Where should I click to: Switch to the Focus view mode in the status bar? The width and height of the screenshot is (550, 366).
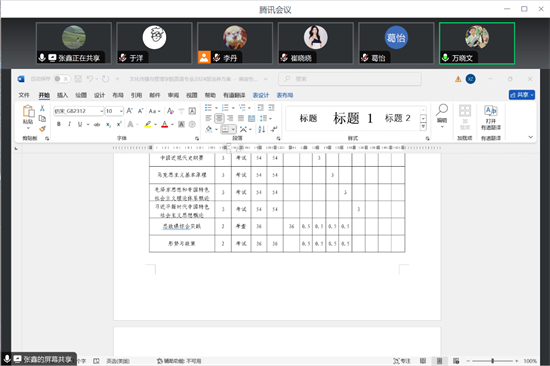point(402,361)
